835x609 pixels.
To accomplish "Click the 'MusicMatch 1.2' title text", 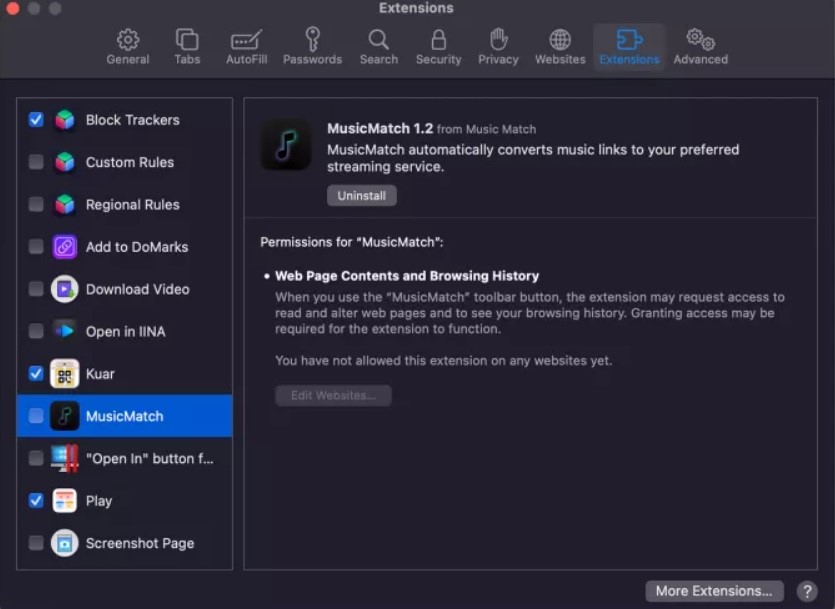I will click(380, 129).
